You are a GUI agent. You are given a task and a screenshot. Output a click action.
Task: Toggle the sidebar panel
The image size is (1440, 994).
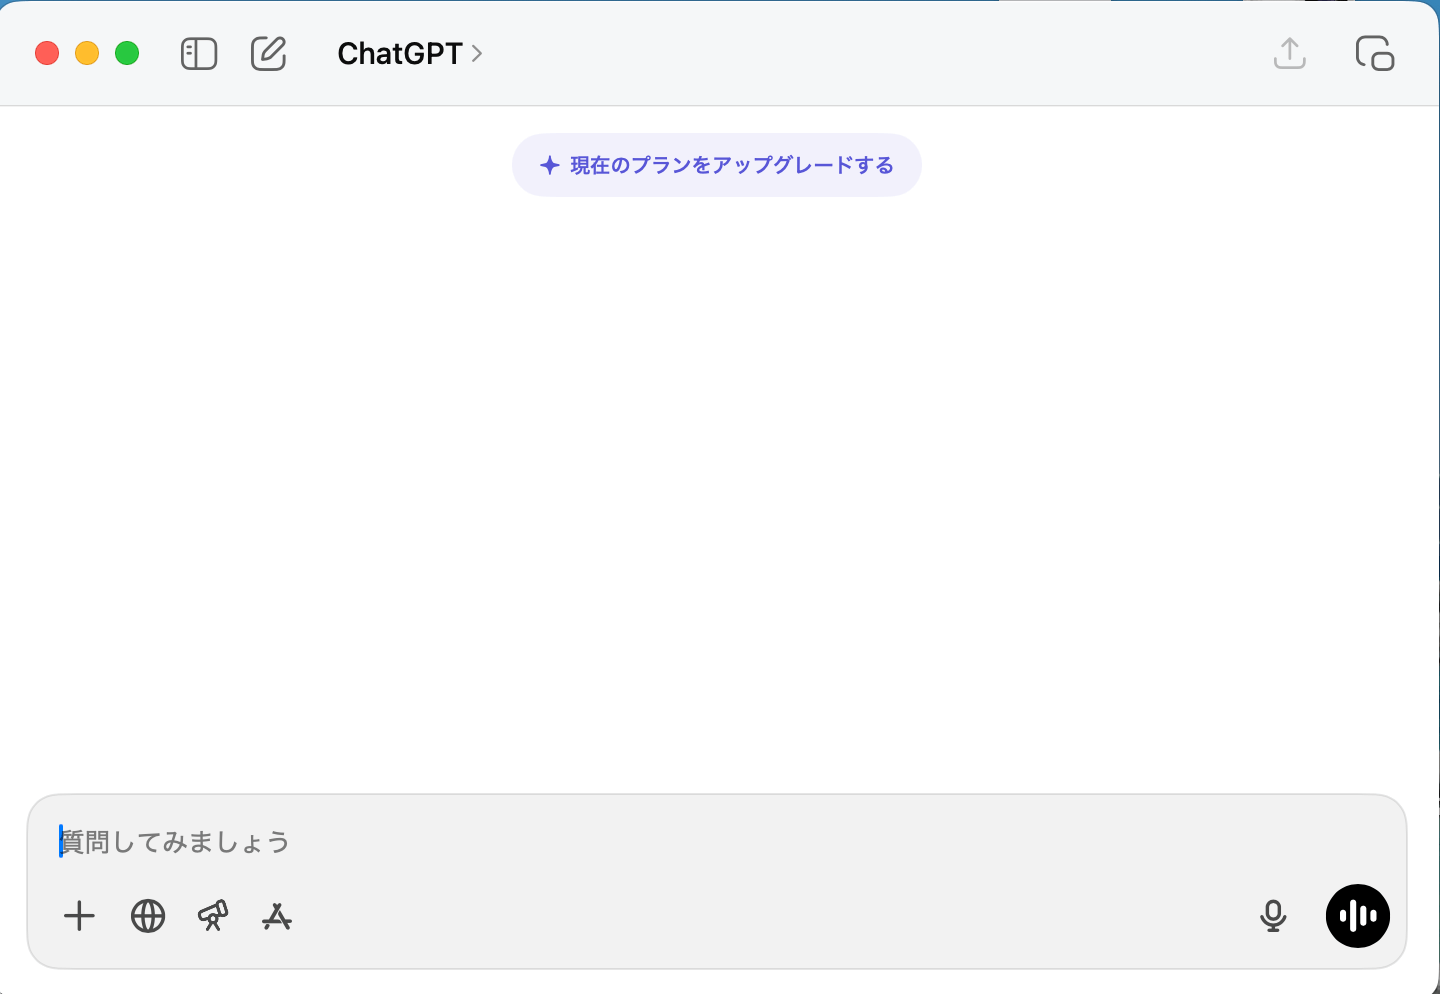click(x=199, y=54)
